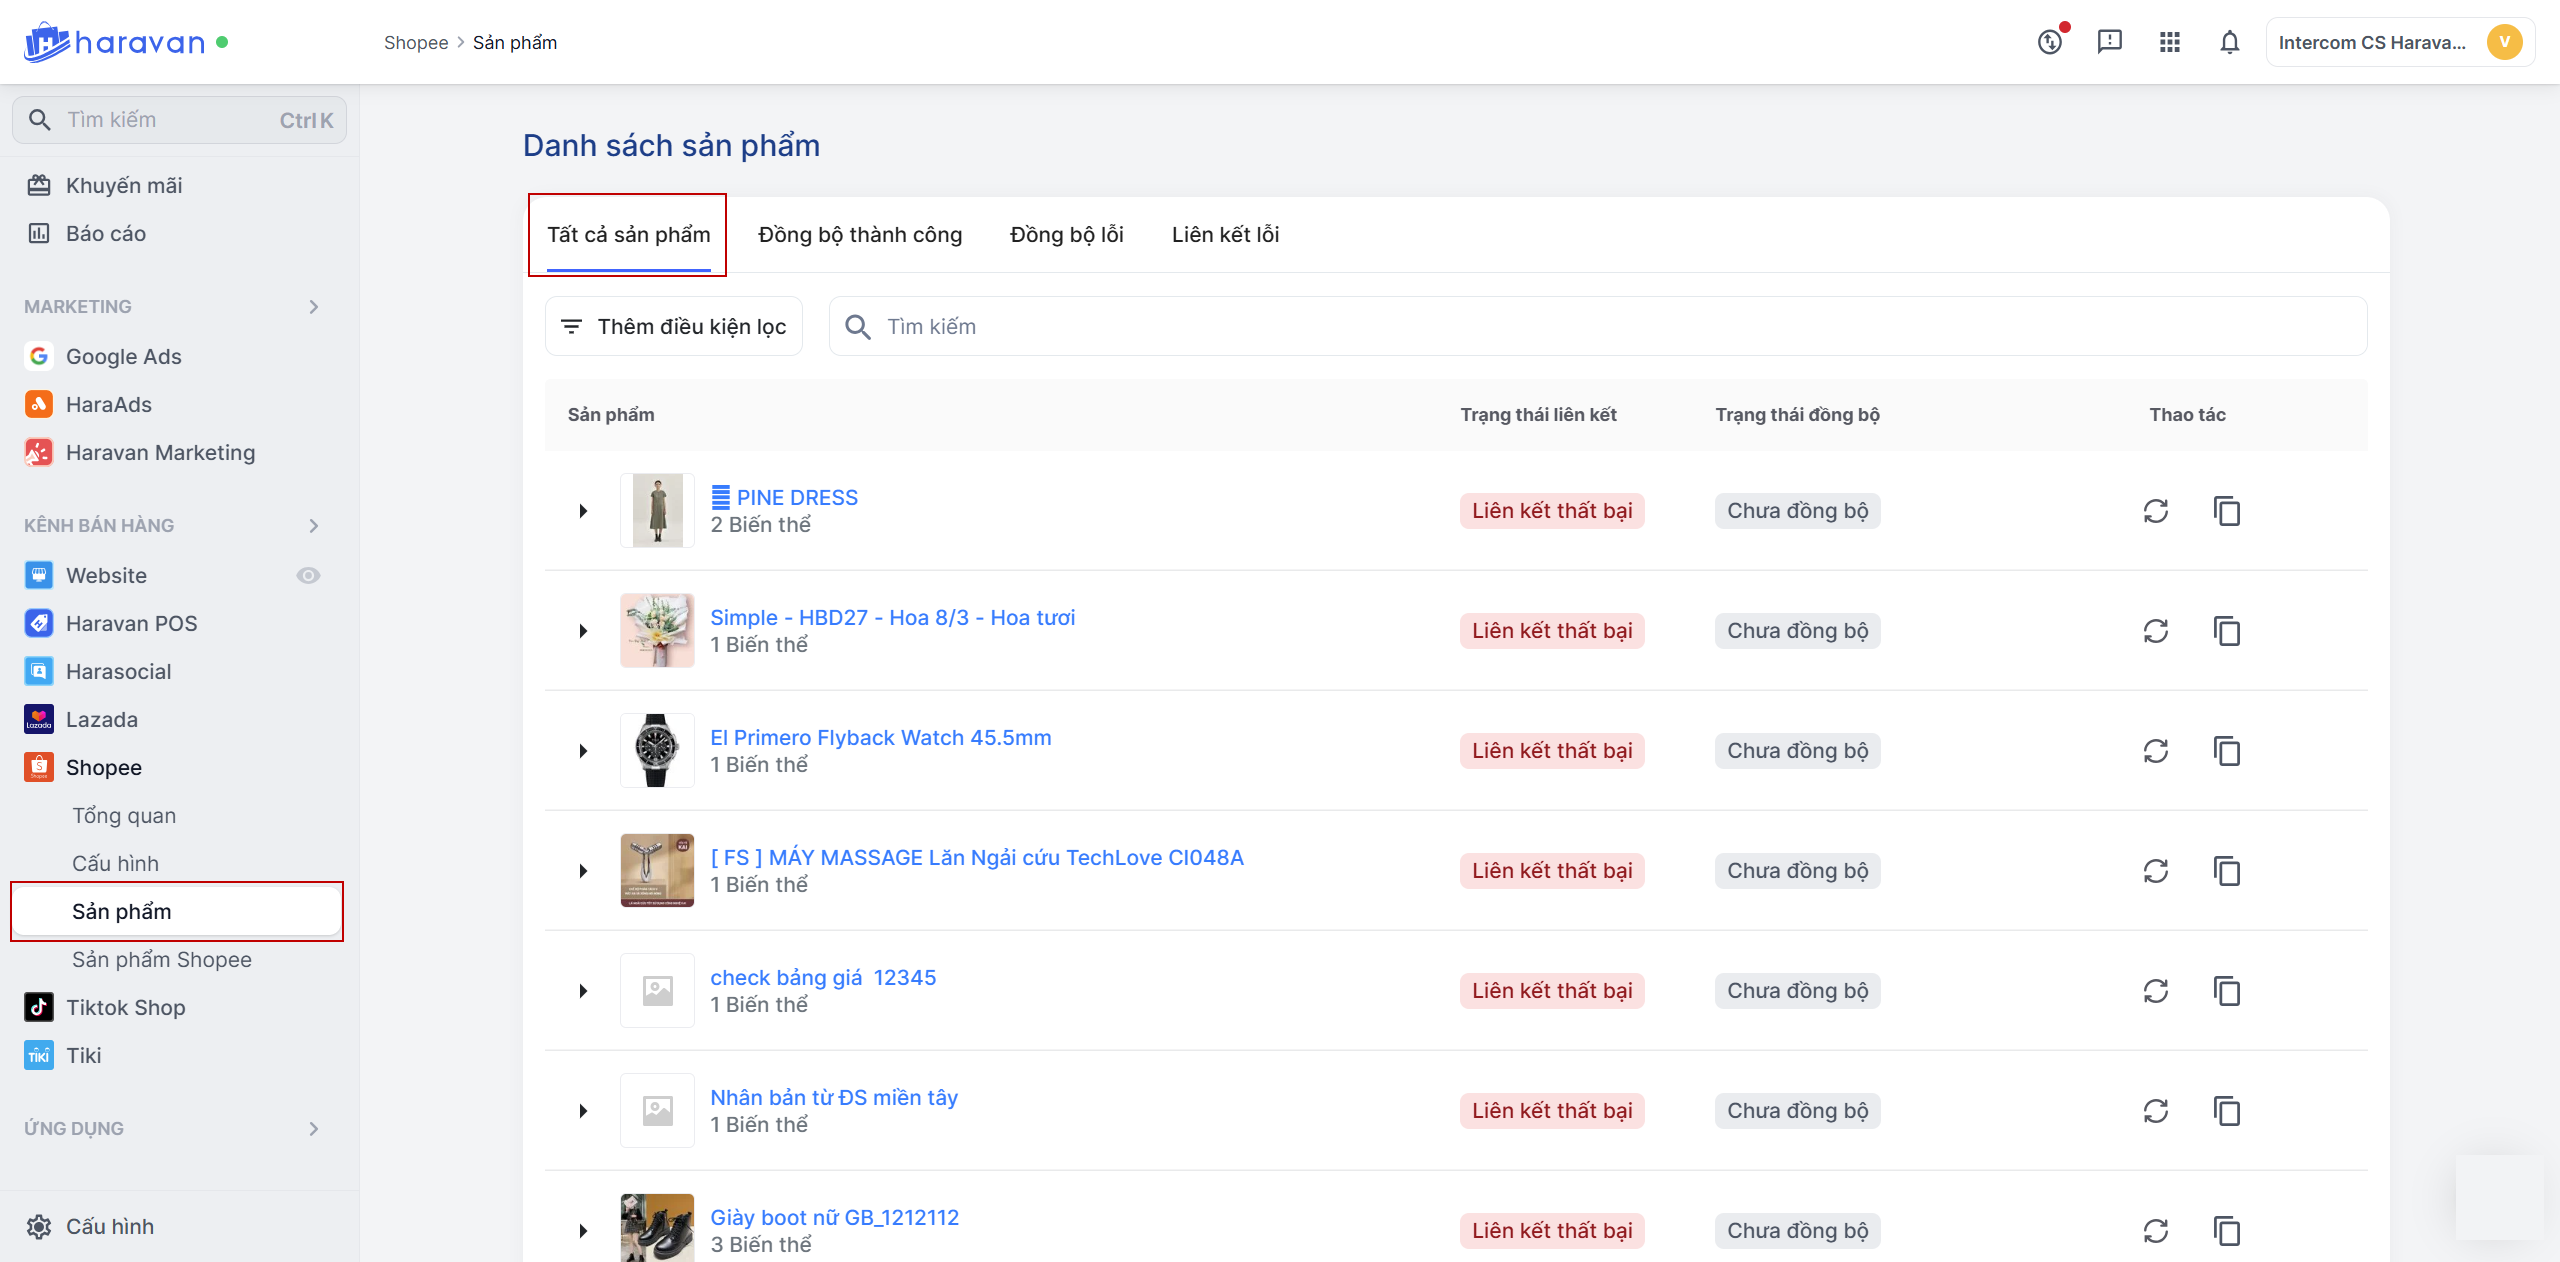Screen dimensions: 2560x1262
Task: Expand the Giày boot nữ GB_1212112 row
Action: pyautogui.click(x=583, y=1231)
